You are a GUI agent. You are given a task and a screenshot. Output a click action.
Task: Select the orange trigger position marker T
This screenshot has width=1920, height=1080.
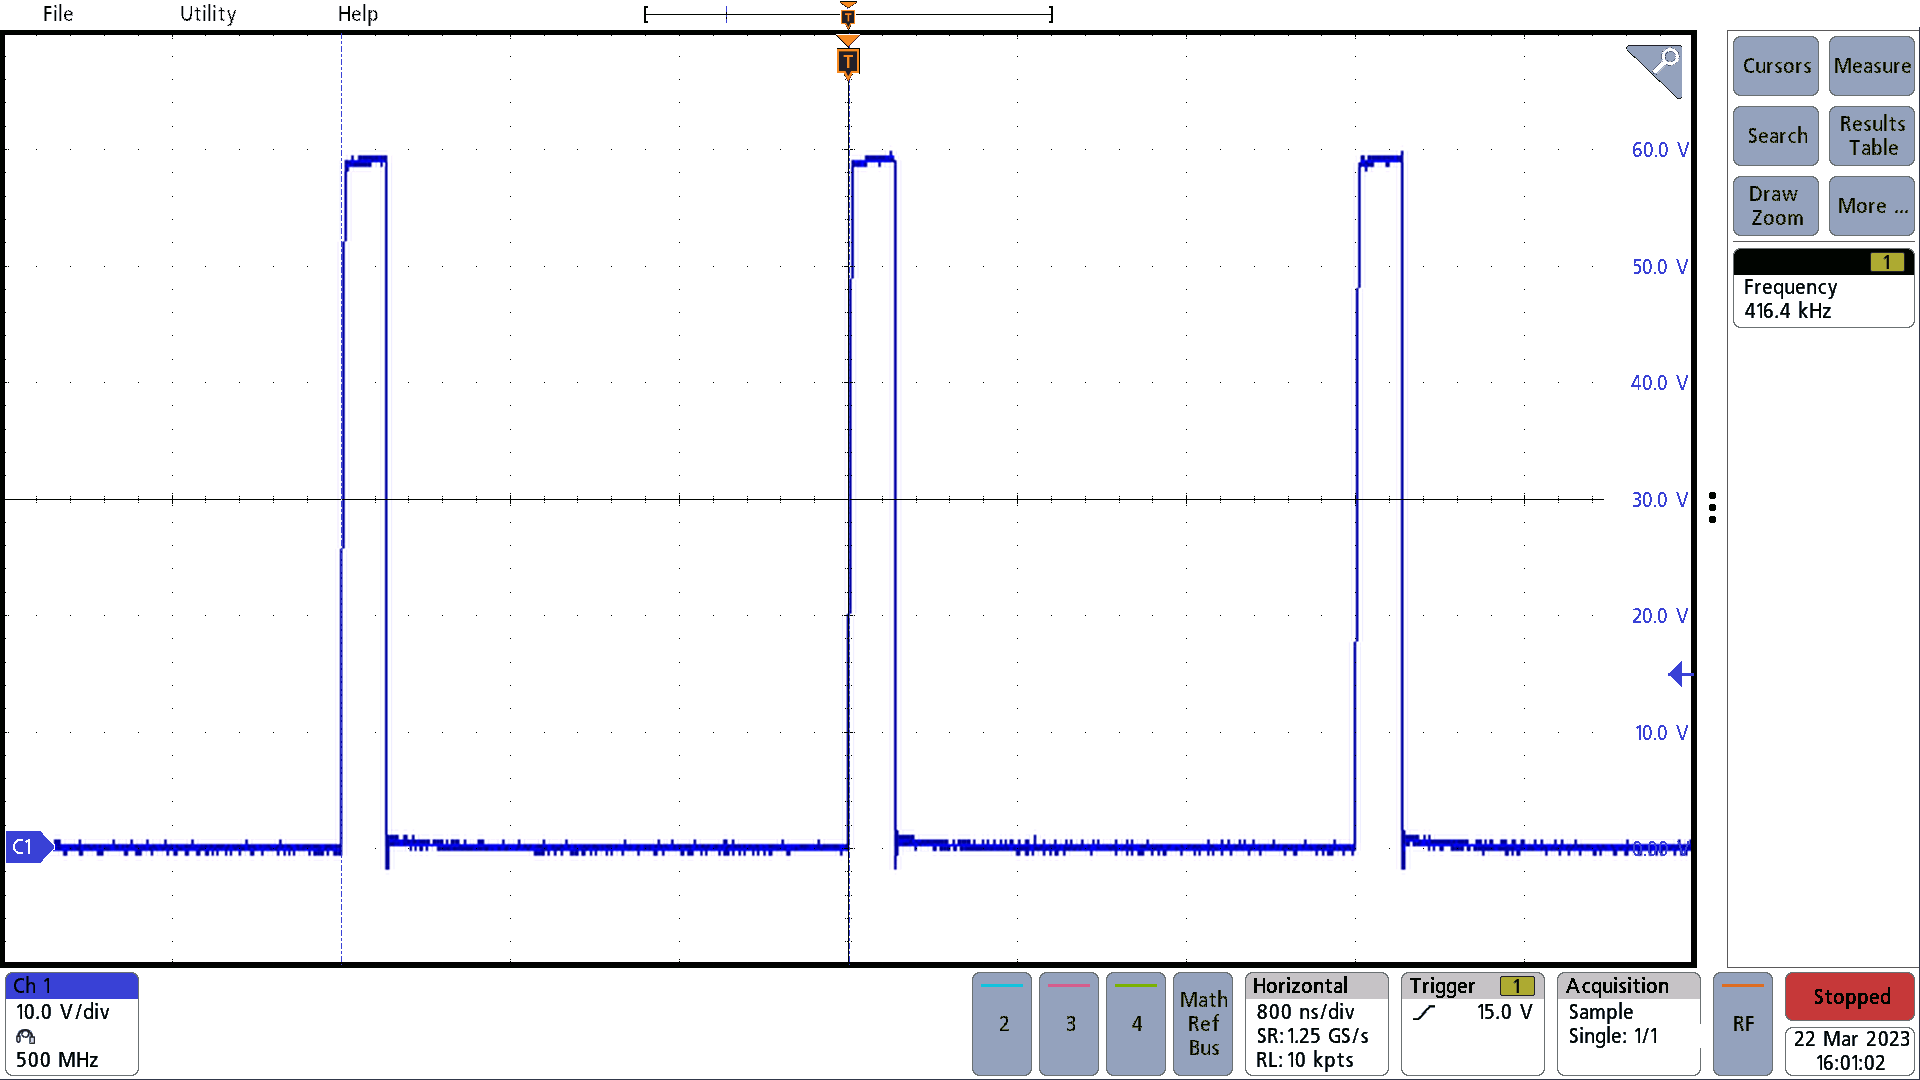point(848,62)
